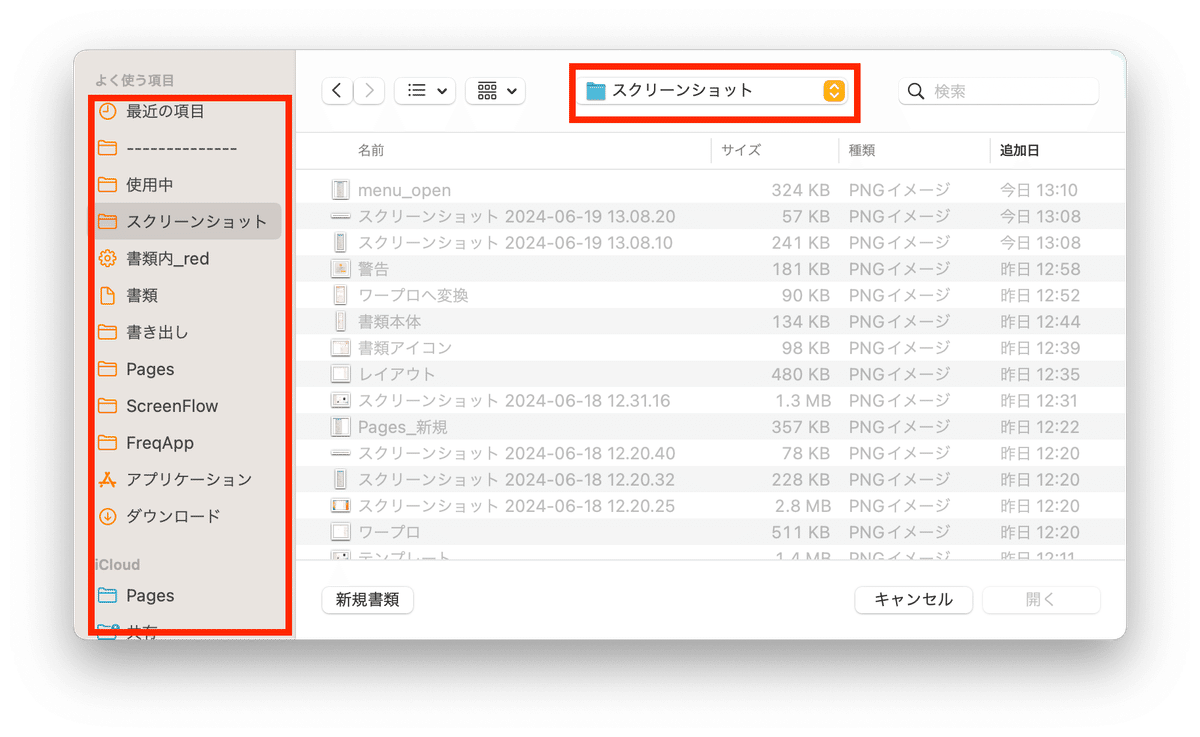Sort by 追加日 column header
Screen dimensions: 1200x737
pos(1020,150)
